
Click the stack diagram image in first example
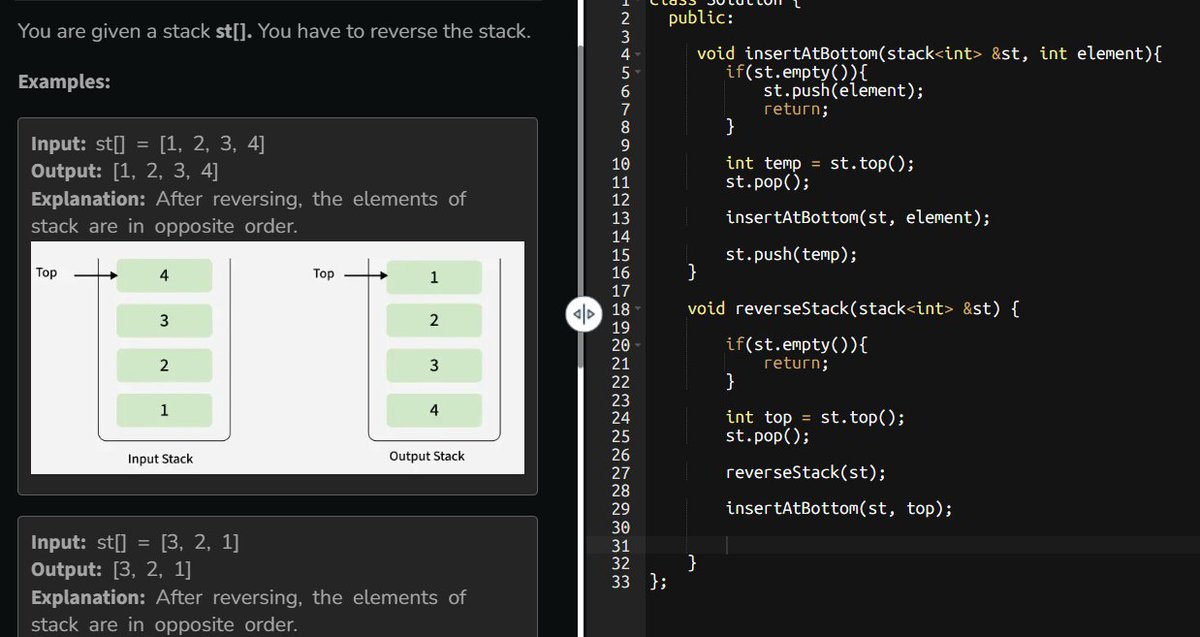[277, 358]
